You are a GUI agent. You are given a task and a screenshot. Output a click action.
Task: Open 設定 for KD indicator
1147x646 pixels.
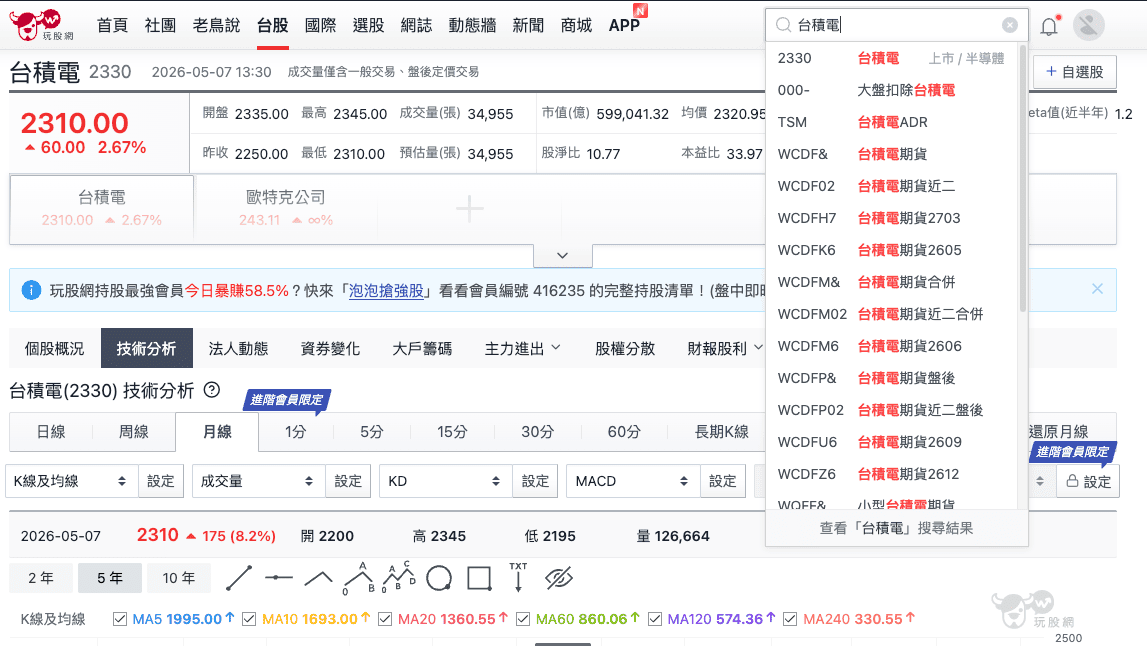click(x=535, y=481)
